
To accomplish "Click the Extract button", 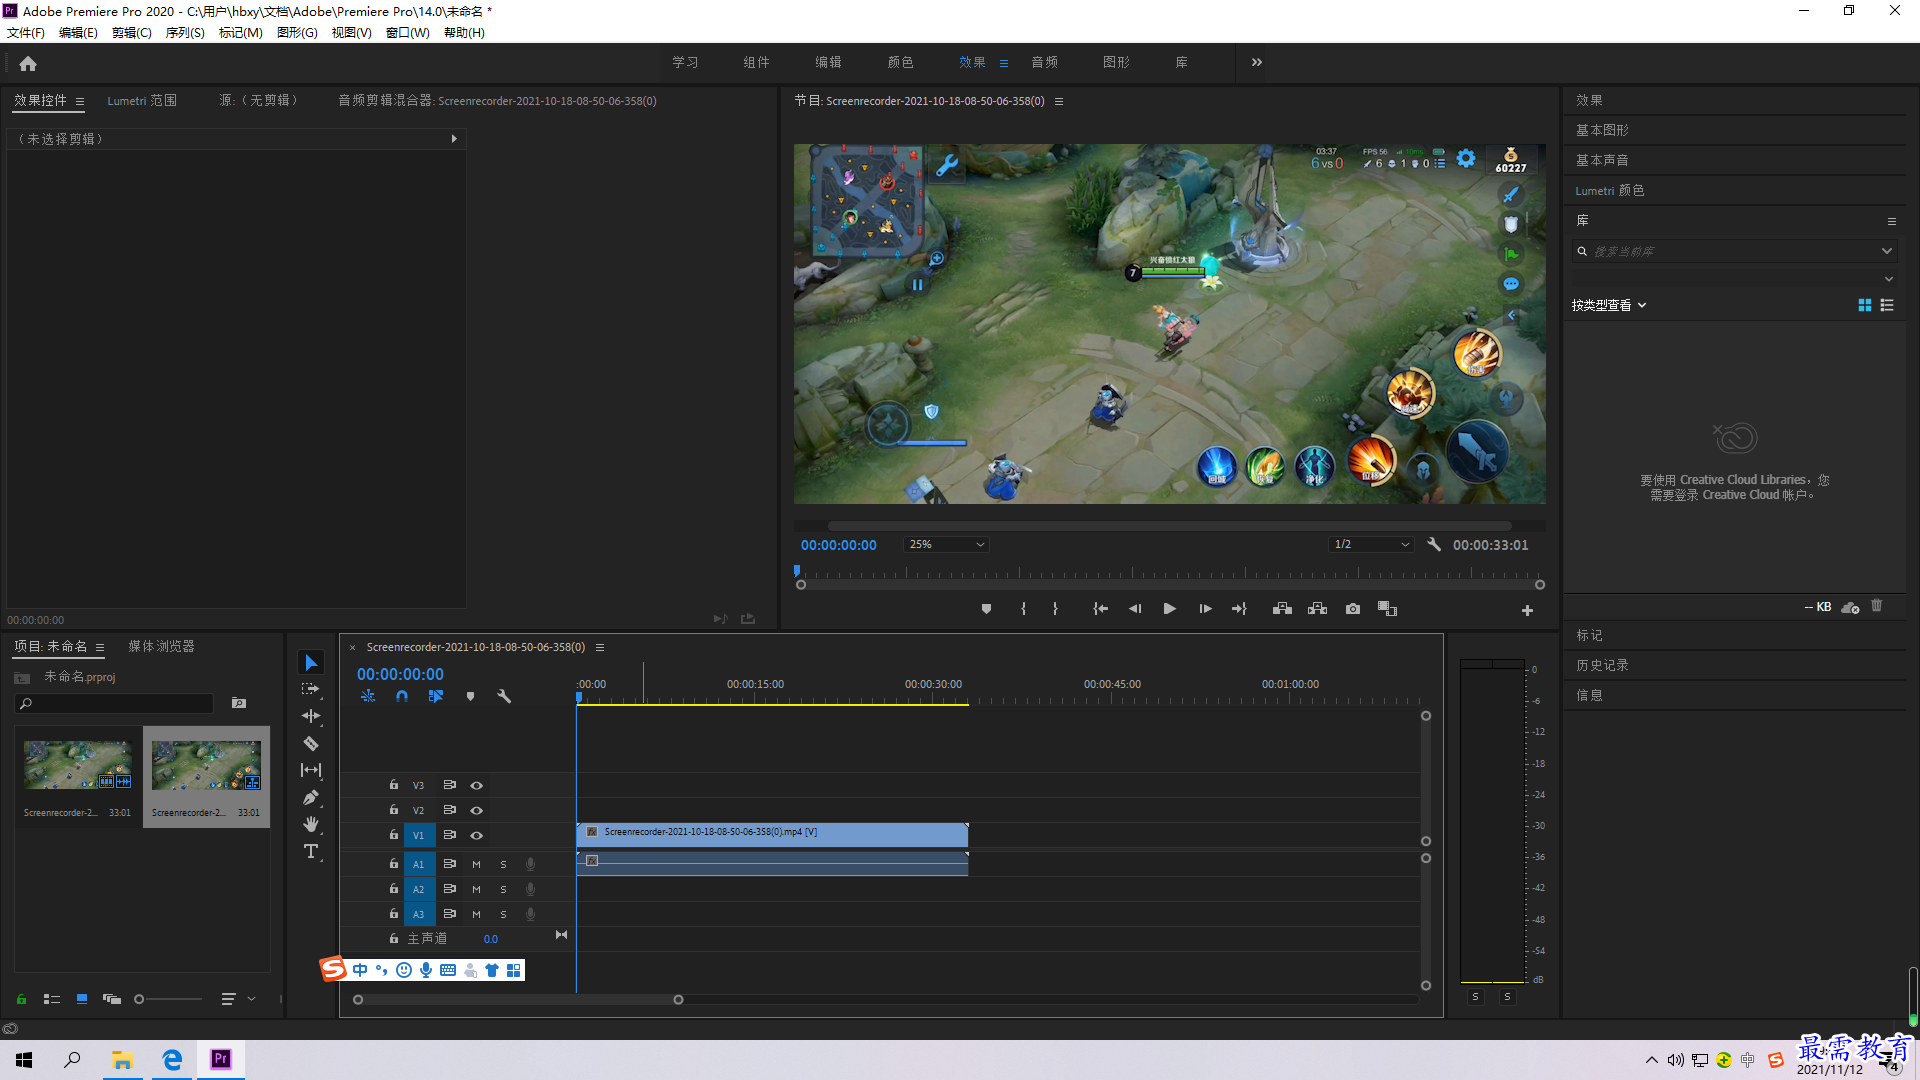I will [x=1317, y=609].
